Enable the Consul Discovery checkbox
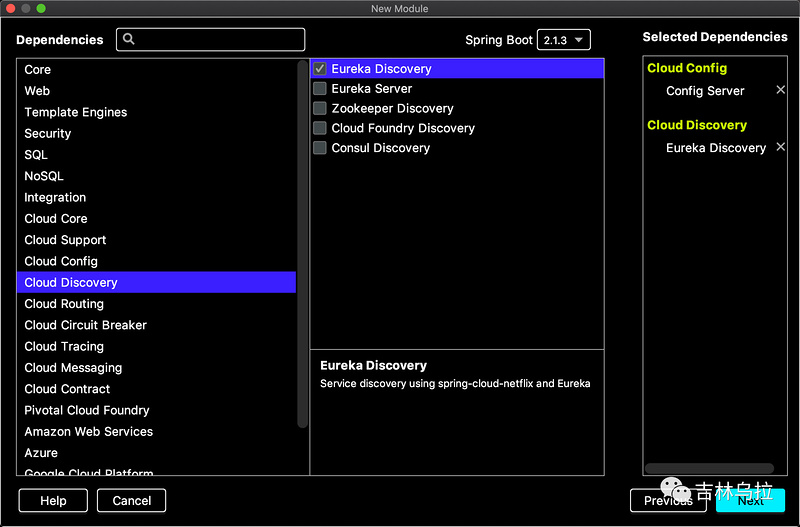Image resolution: width=800 pixels, height=527 pixels. [x=320, y=147]
